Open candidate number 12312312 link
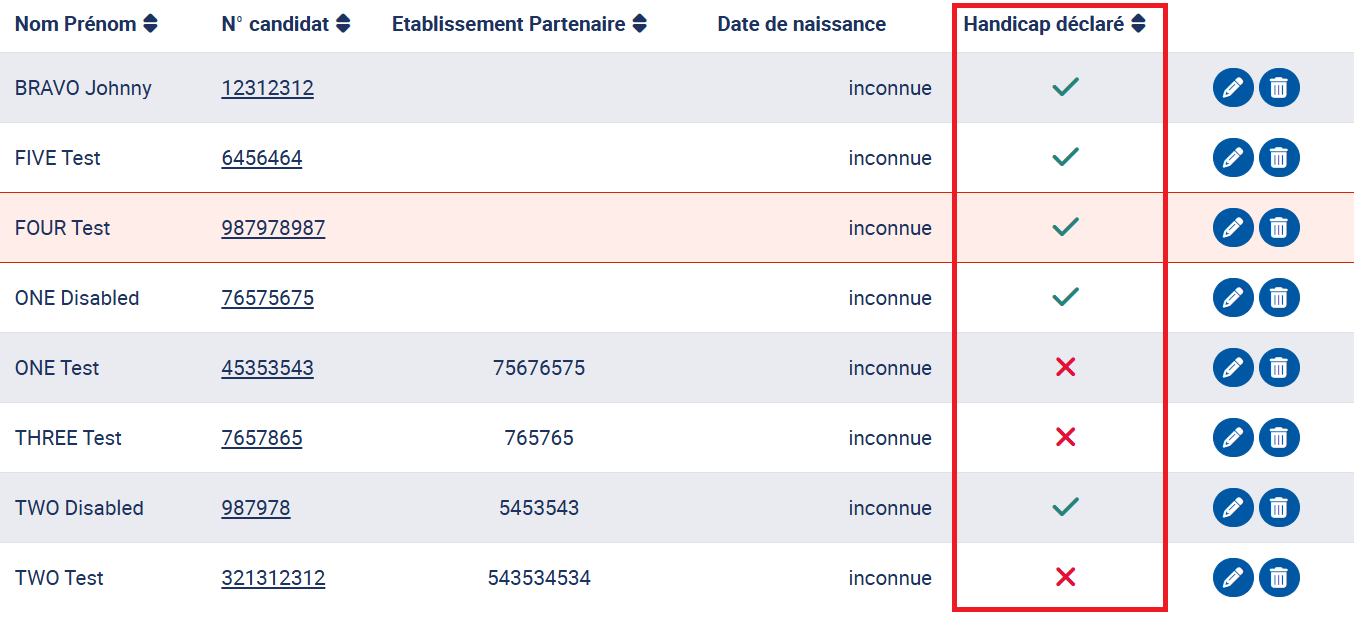The image size is (1354, 627). click(x=267, y=88)
